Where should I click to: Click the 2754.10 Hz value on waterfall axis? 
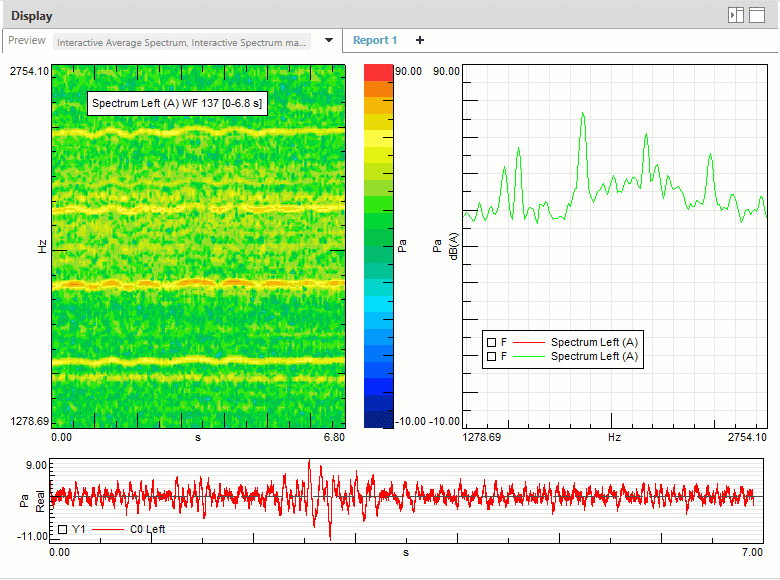pos(30,71)
